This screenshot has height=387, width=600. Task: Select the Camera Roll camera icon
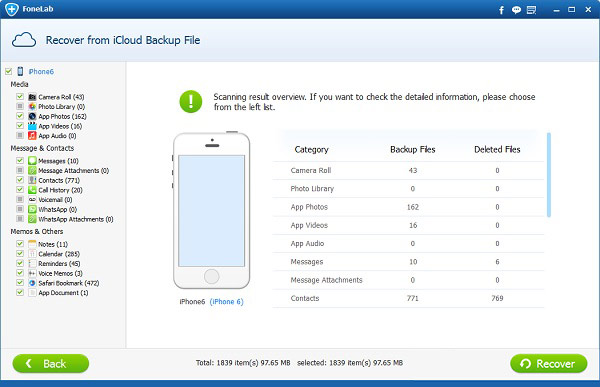click(33, 97)
